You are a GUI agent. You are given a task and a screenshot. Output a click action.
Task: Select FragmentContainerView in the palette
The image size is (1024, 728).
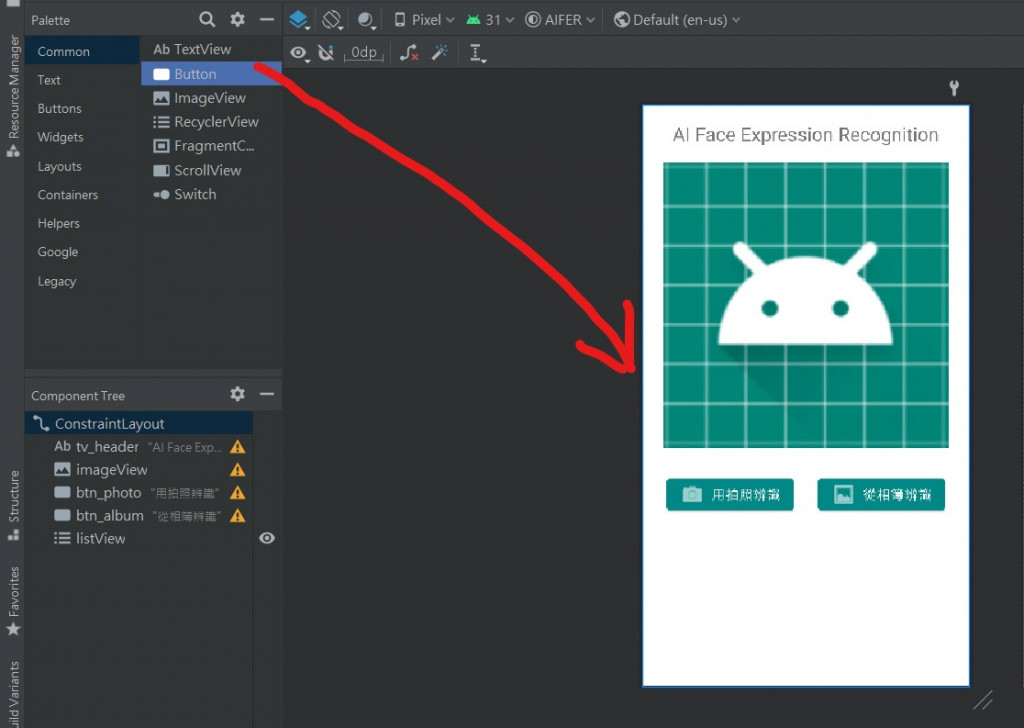point(211,146)
